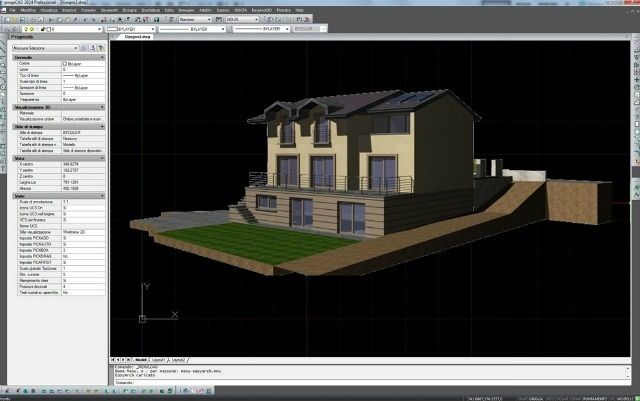Toggle the layer light bulb on/off icon
Viewport: 640px width, 401px height.
26,29
